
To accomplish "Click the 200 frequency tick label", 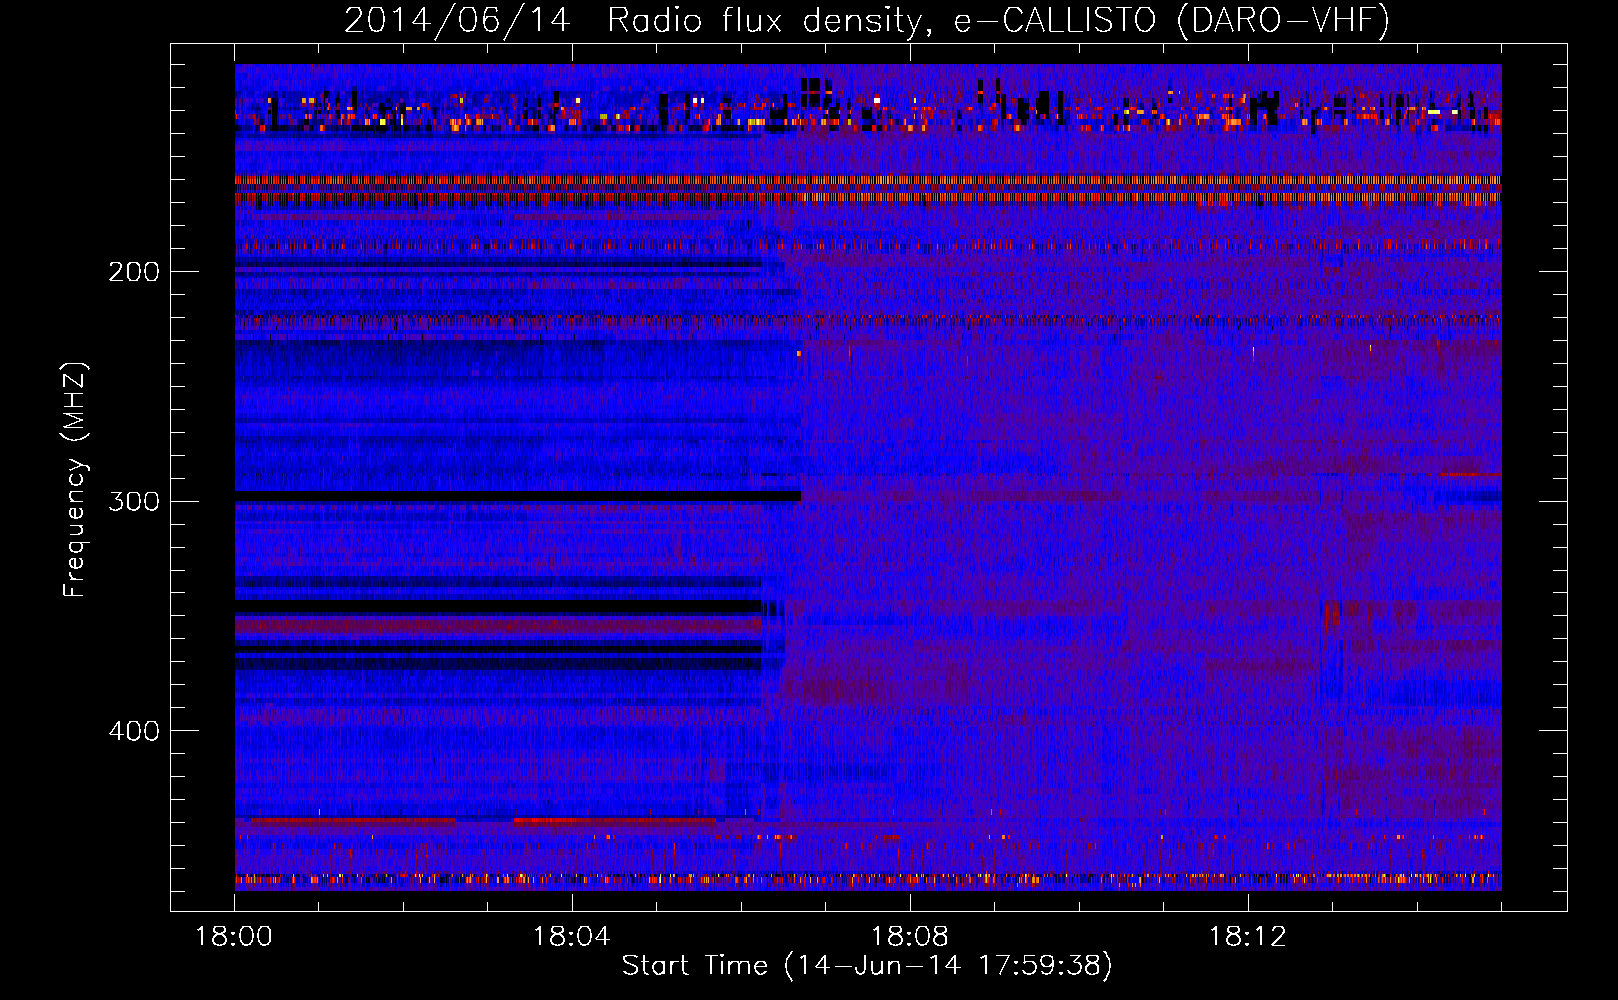I will click(x=134, y=272).
